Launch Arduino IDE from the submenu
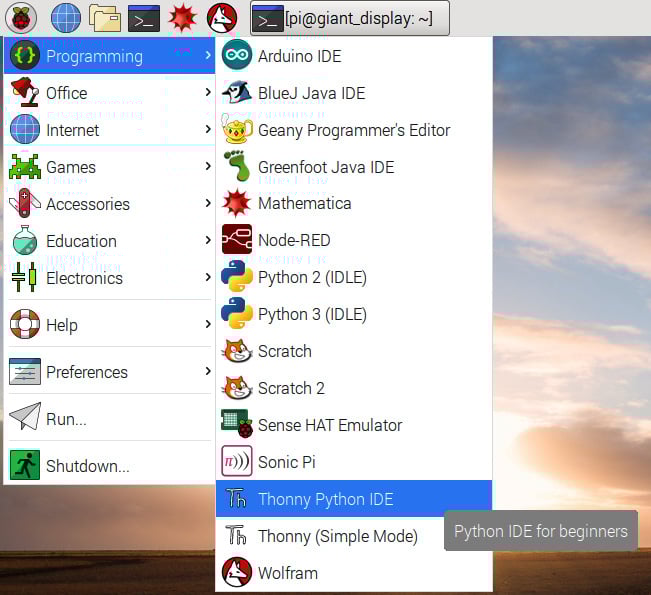651x595 pixels. tap(354, 55)
